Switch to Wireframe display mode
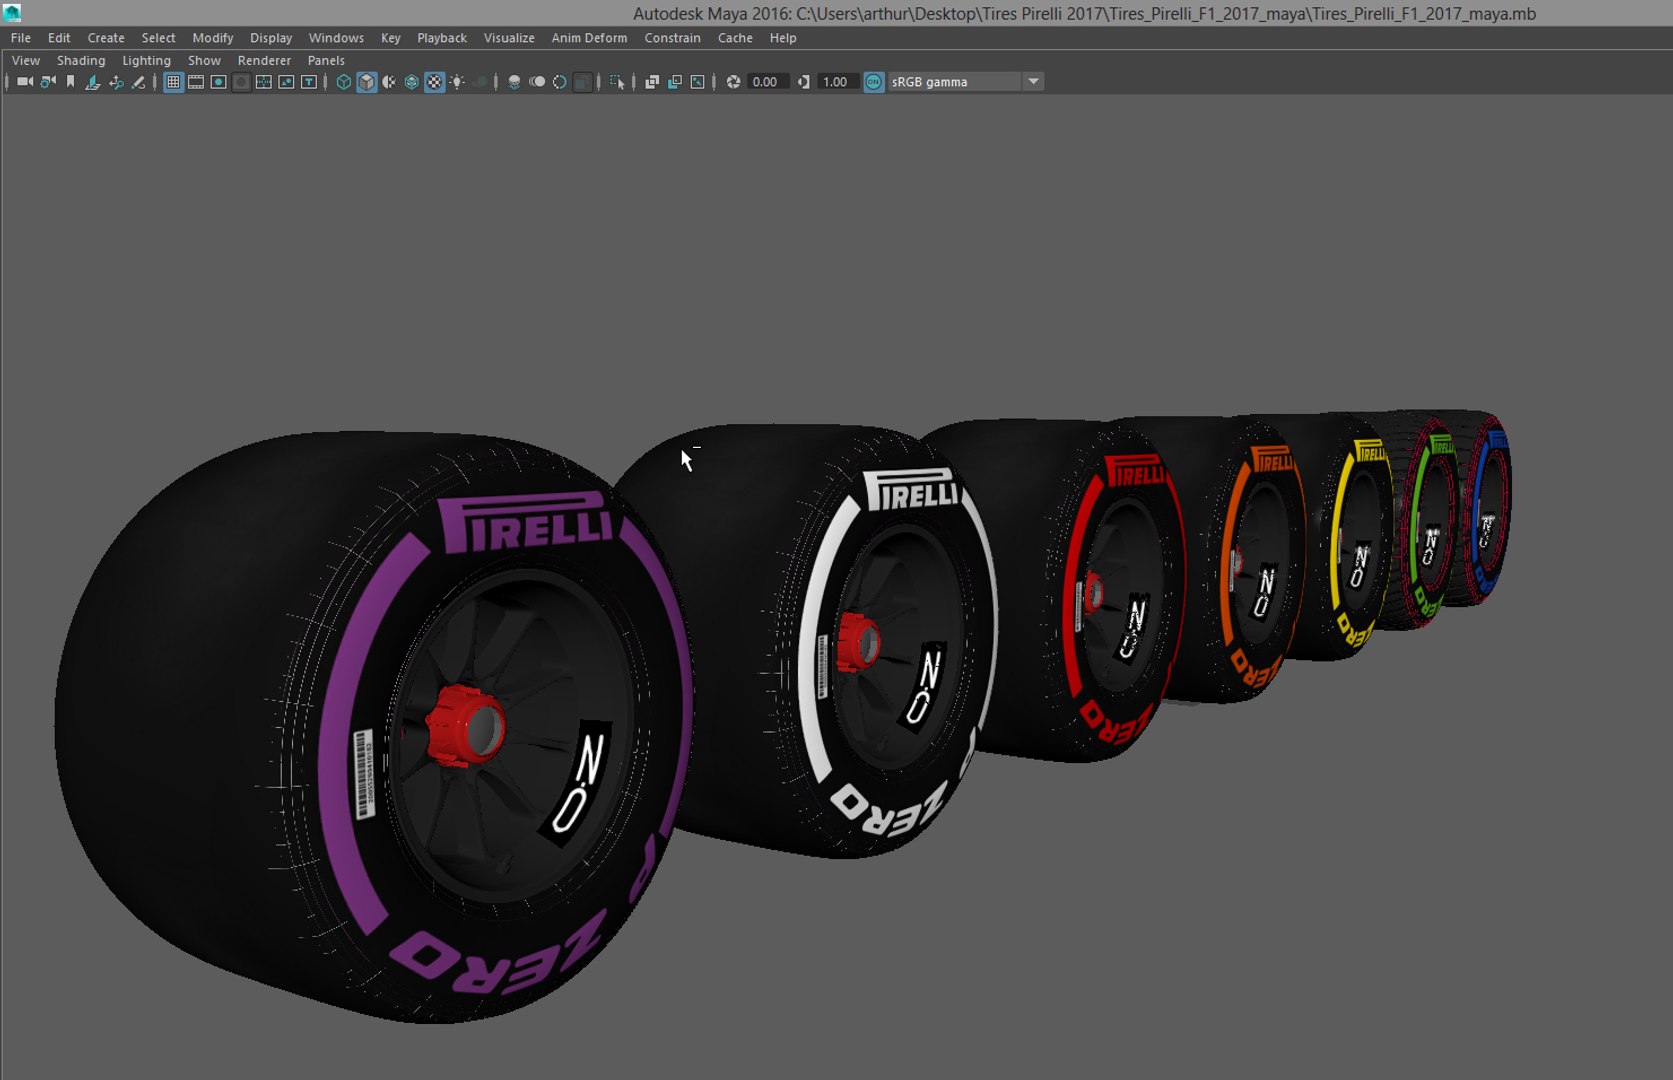The height and width of the screenshot is (1080, 1673). (x=344, y=82)
